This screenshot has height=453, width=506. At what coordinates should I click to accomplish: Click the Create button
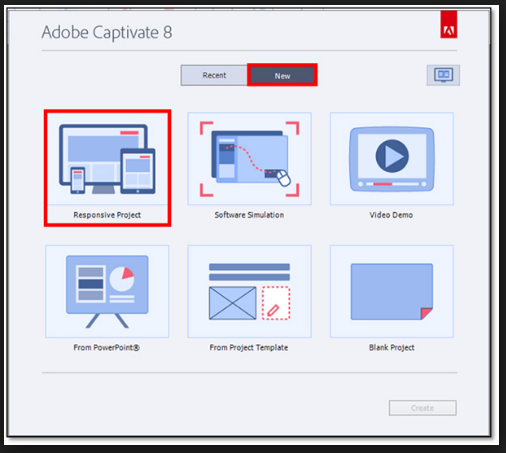click(x=422, y=408)
